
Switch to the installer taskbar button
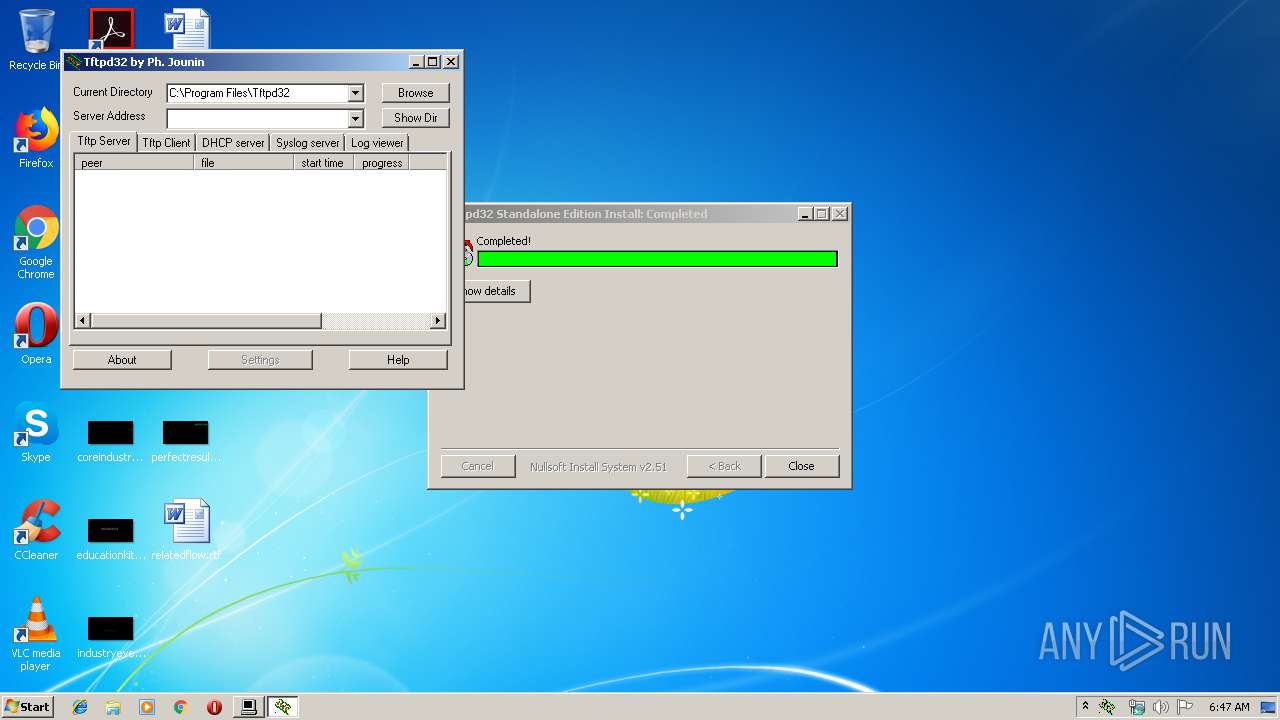click(x=248, y=707)
